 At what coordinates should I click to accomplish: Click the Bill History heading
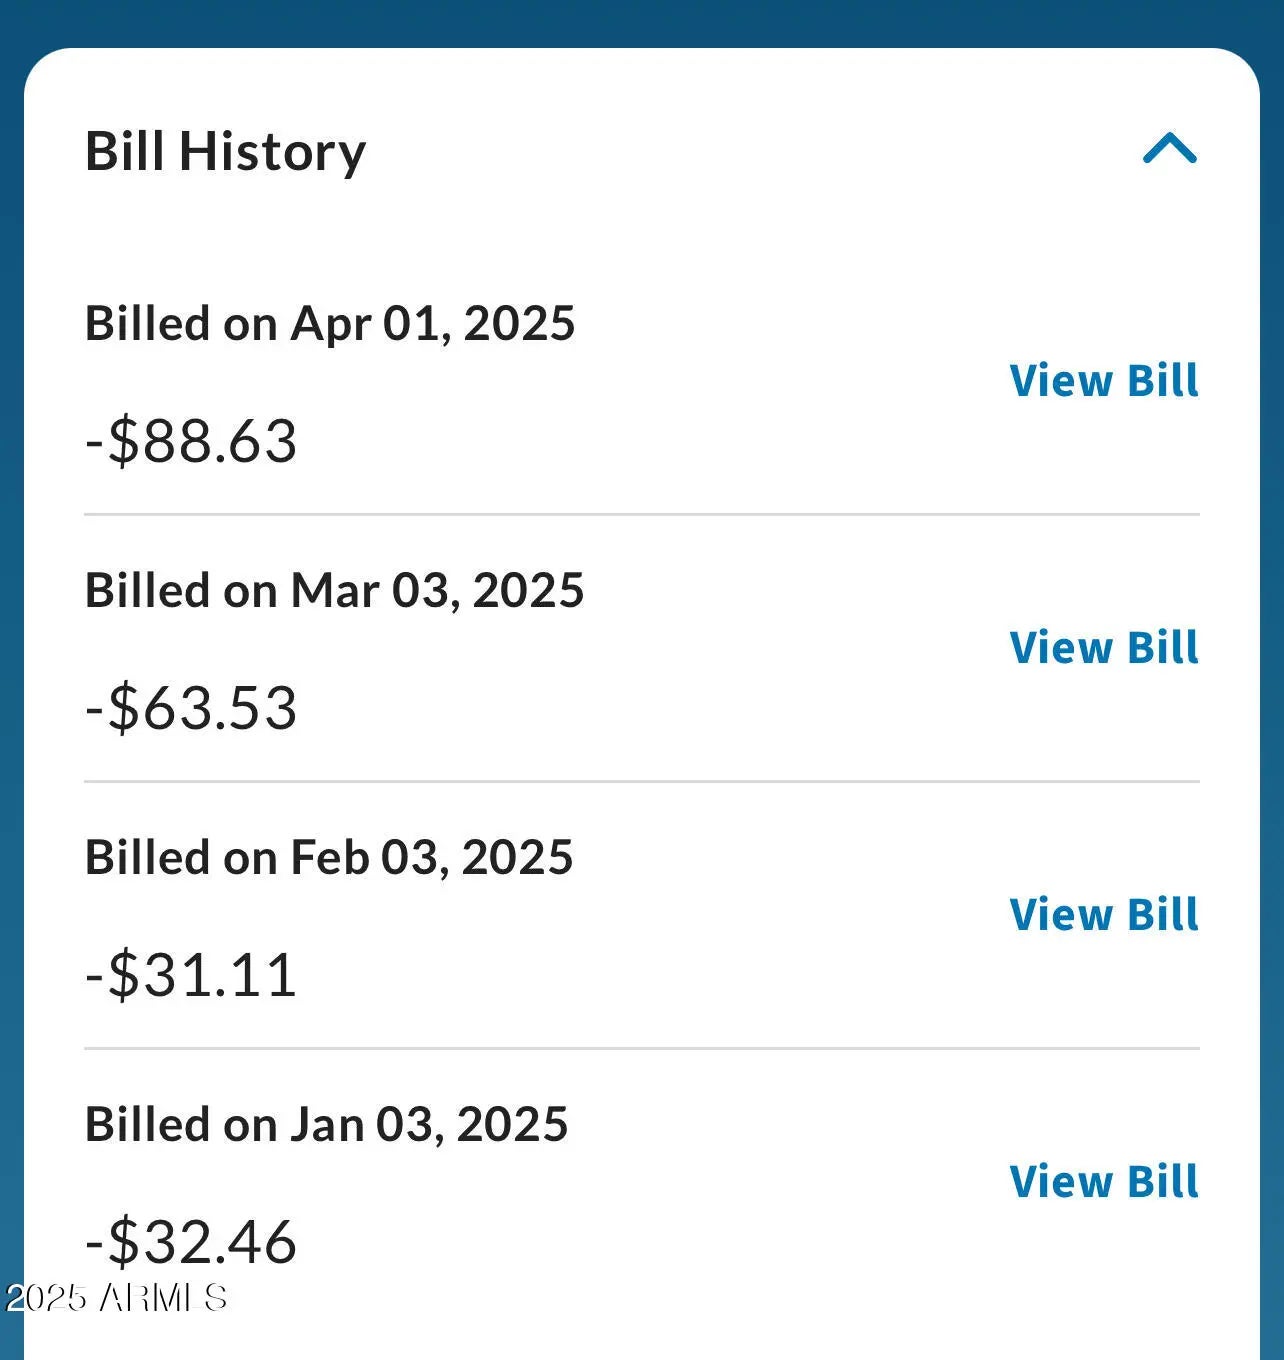tap(225, 152)
